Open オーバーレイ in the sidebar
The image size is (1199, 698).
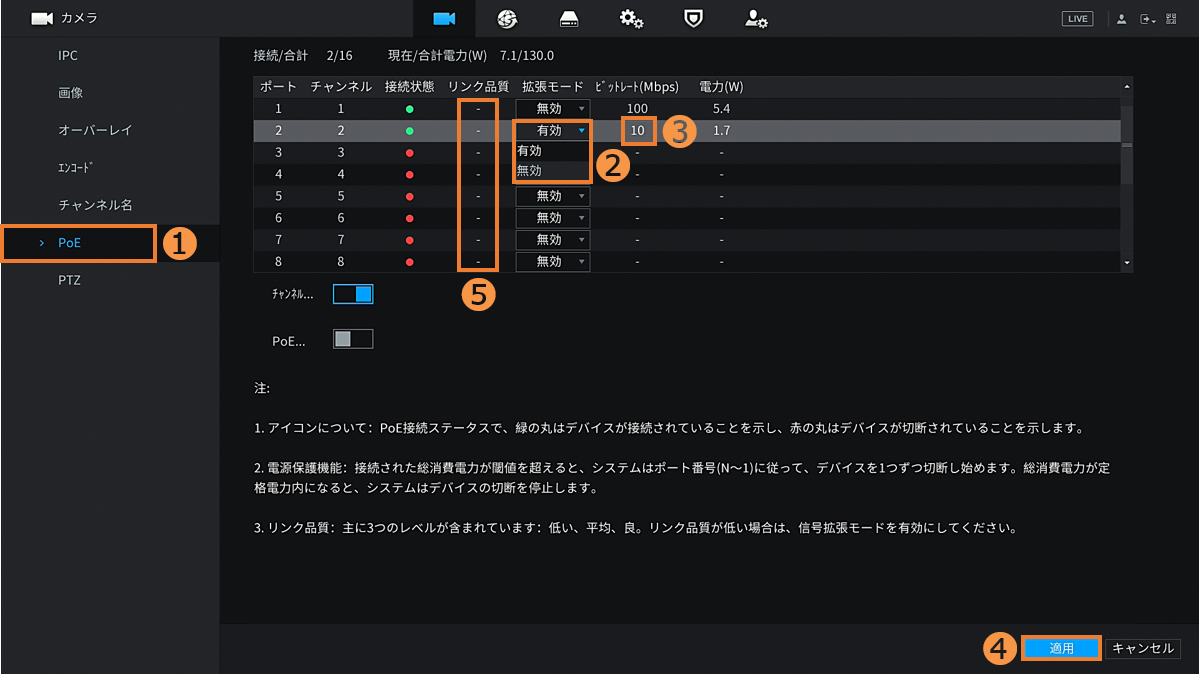click(x=95, y=130)
